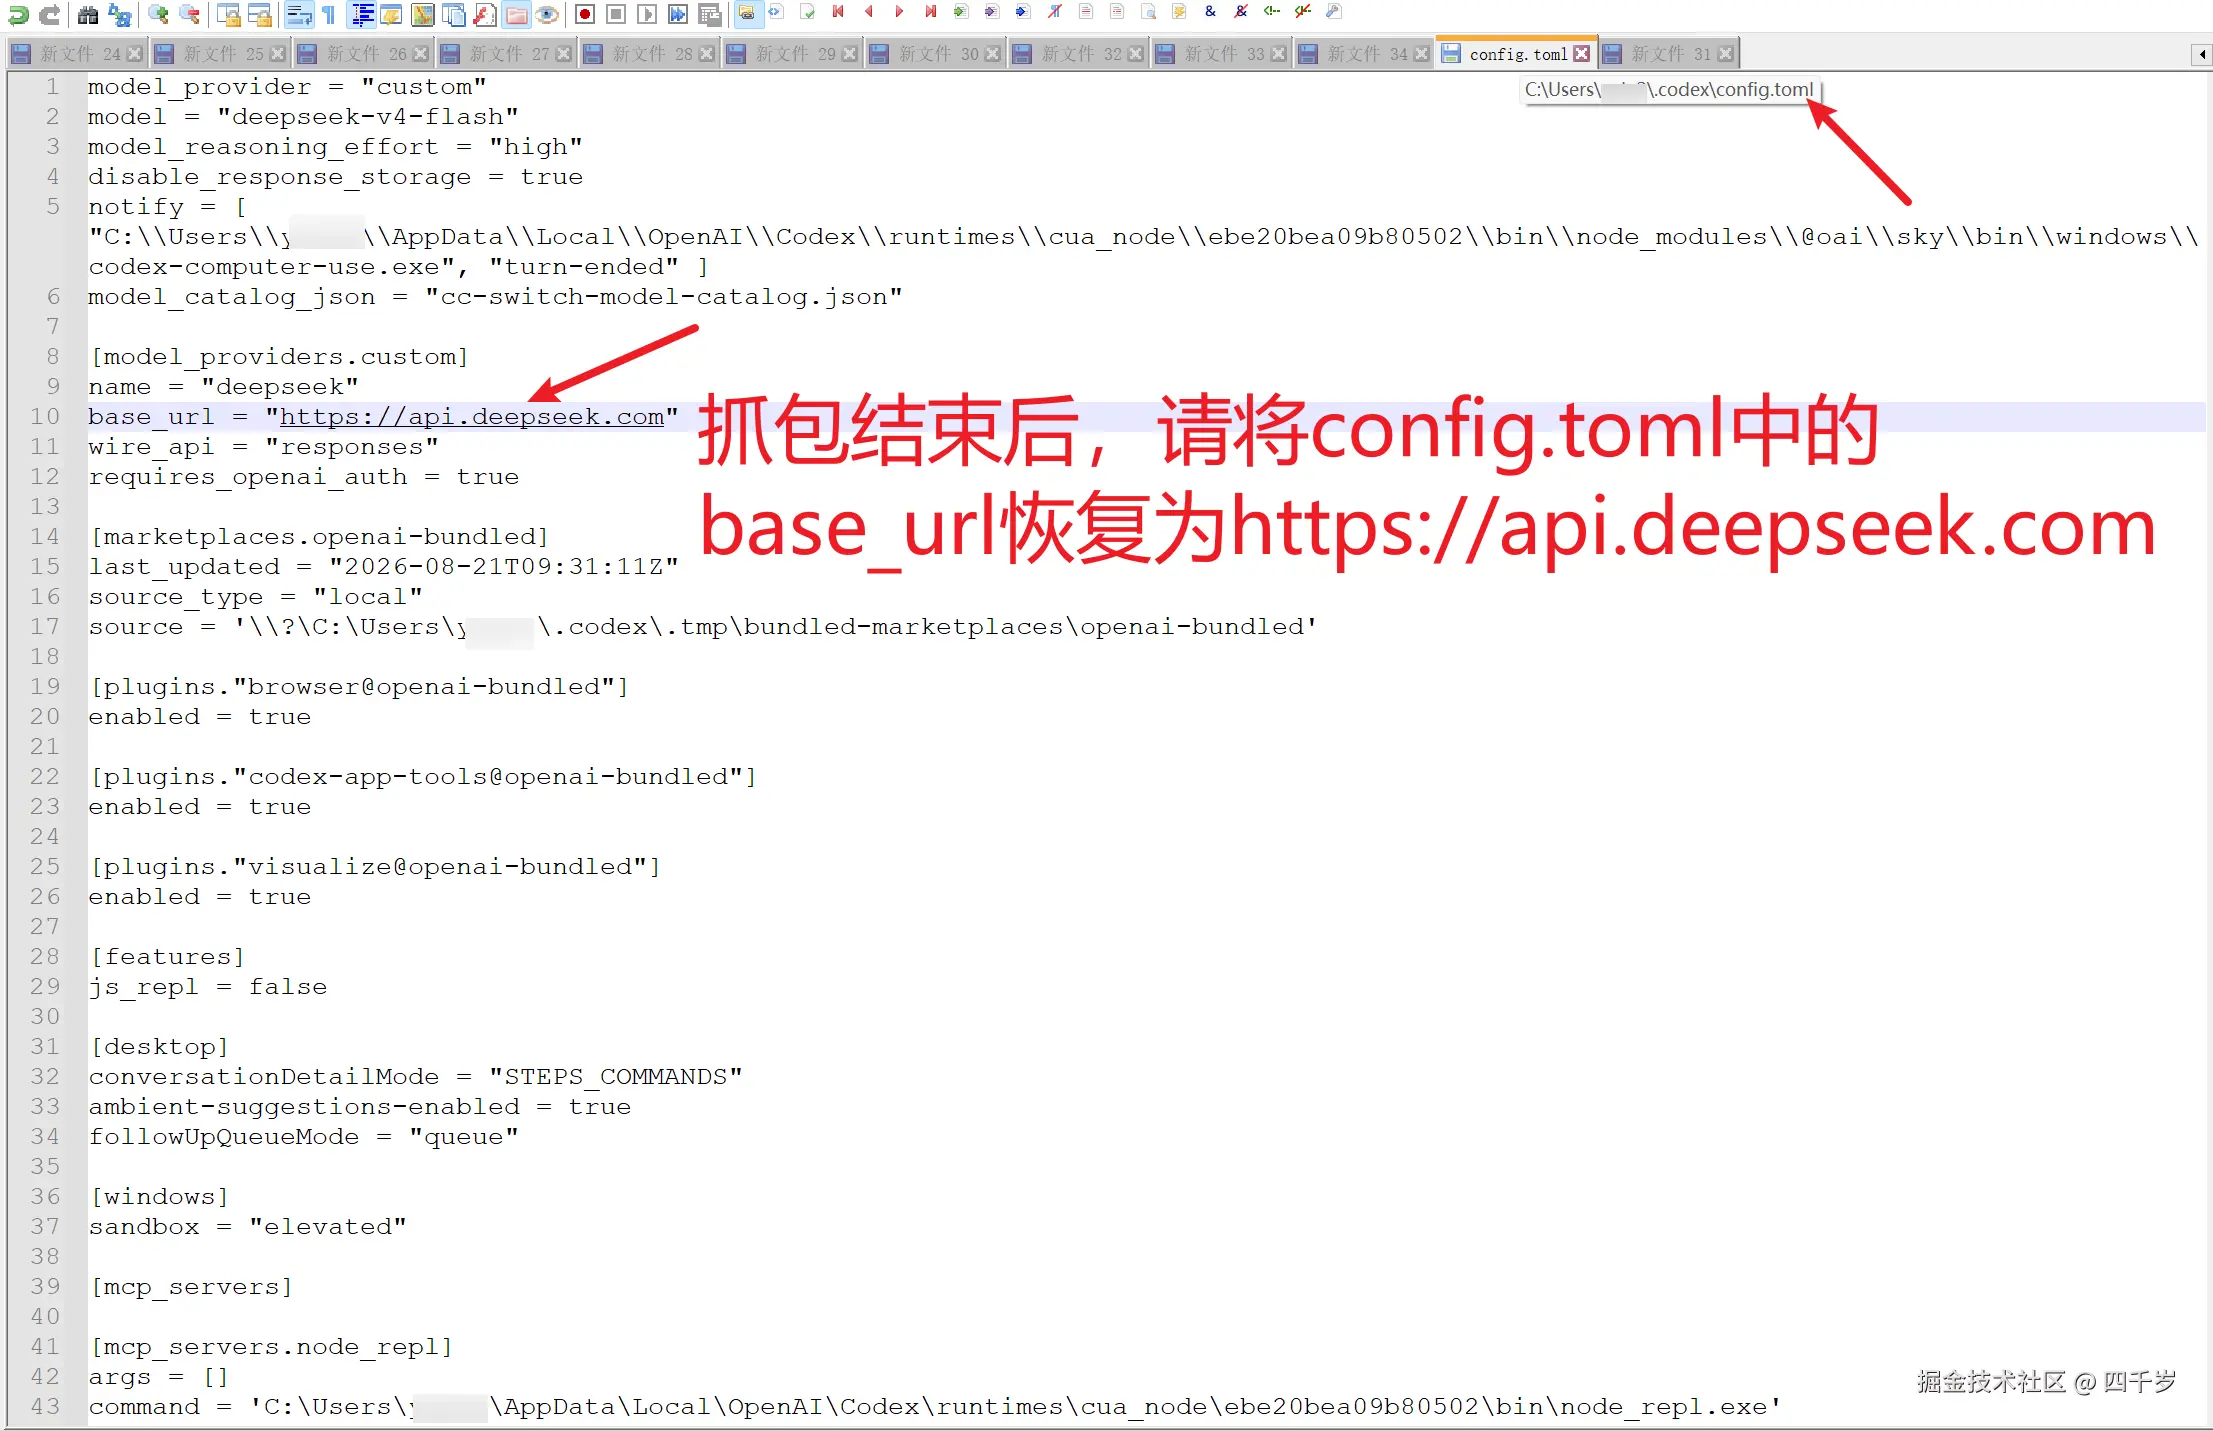Screen dimensions: 2213x1431
Task: Save current recorded macro icon
Action: [710, 14]
